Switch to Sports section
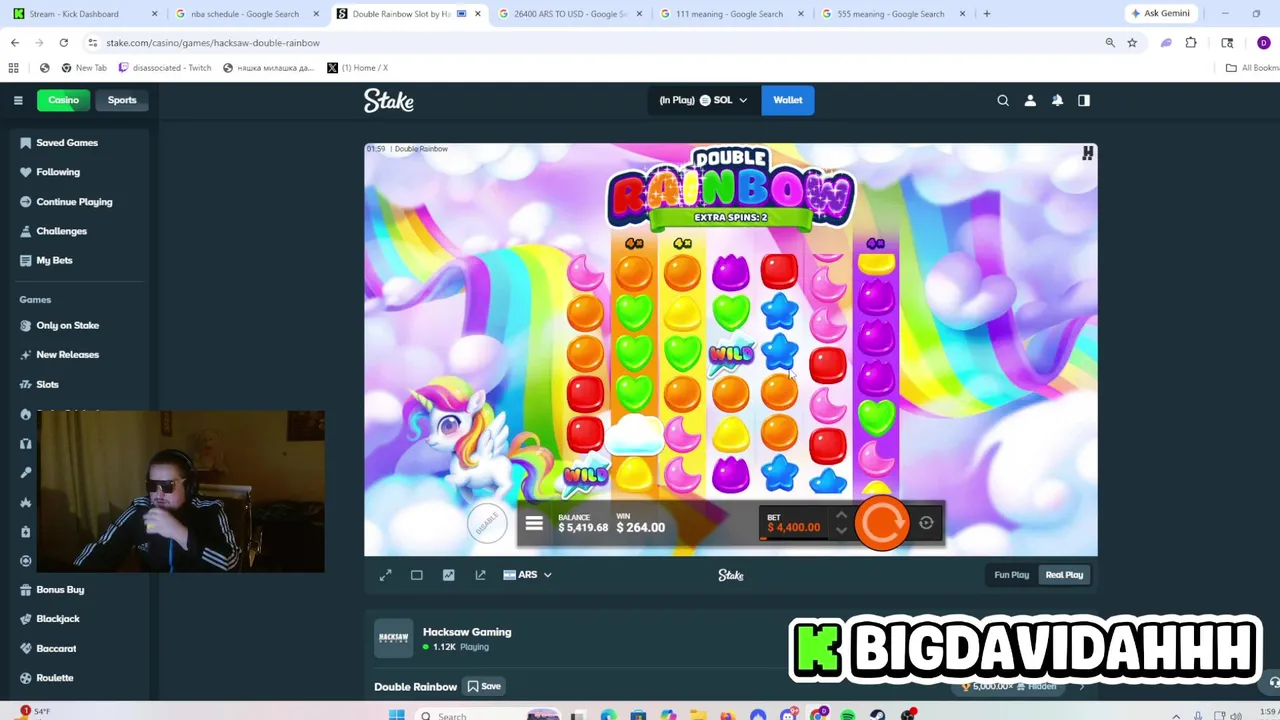Viewport: 1280px width, 720px height. (x=122, y=100)
